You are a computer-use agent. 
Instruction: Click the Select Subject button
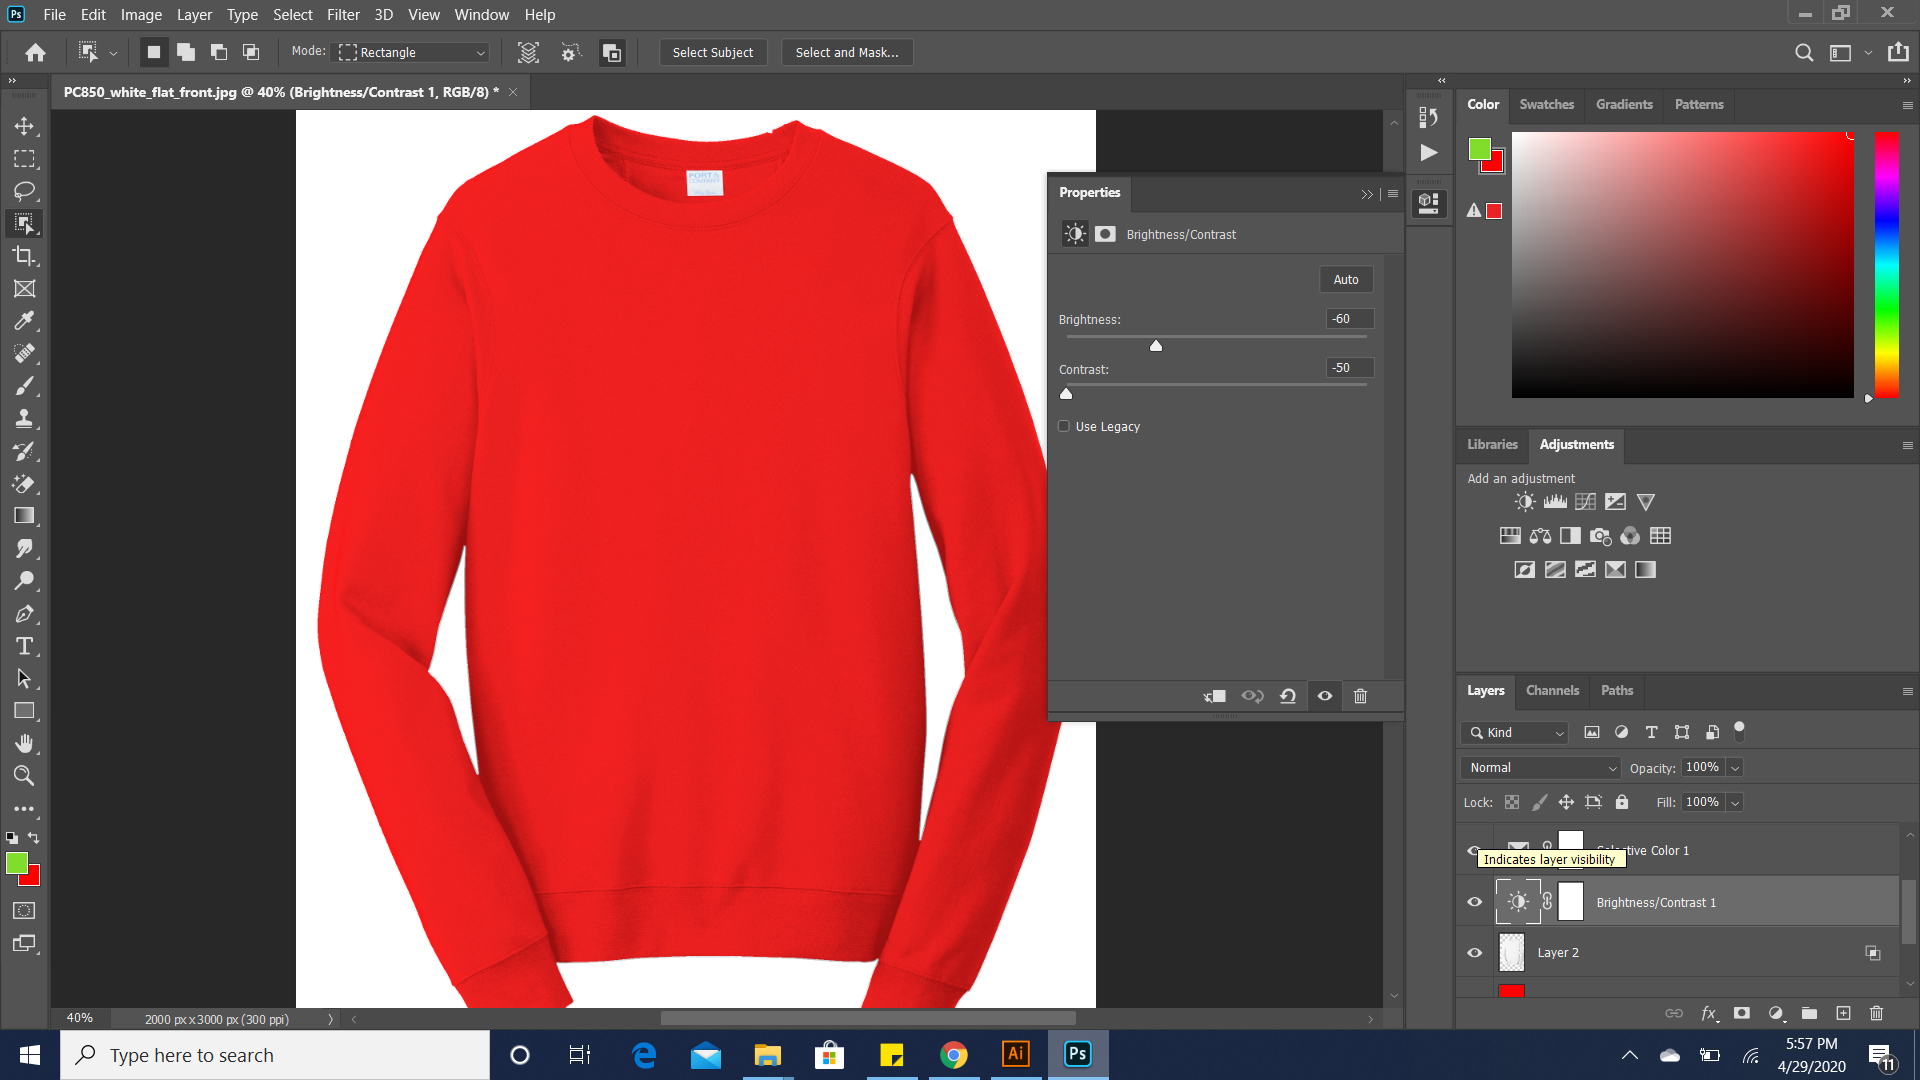(712, 52)
